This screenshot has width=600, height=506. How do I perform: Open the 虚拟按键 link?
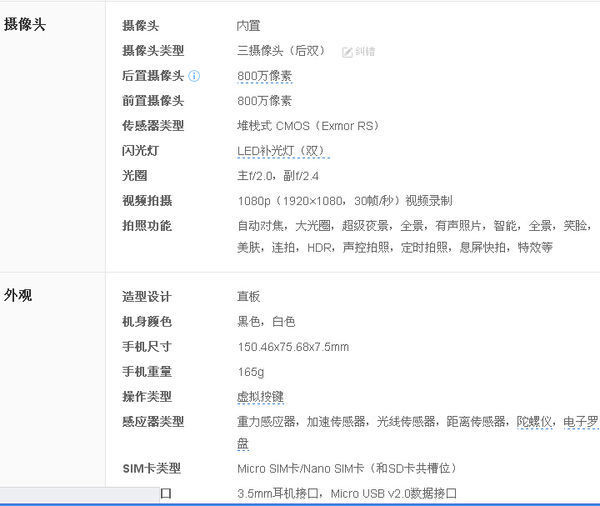click(260, 397)
